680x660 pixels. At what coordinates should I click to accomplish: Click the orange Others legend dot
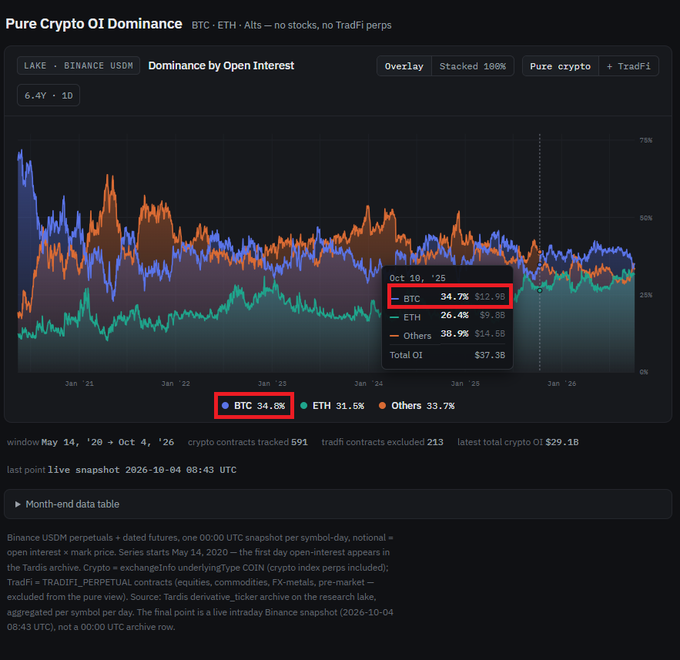pos(382,406)
